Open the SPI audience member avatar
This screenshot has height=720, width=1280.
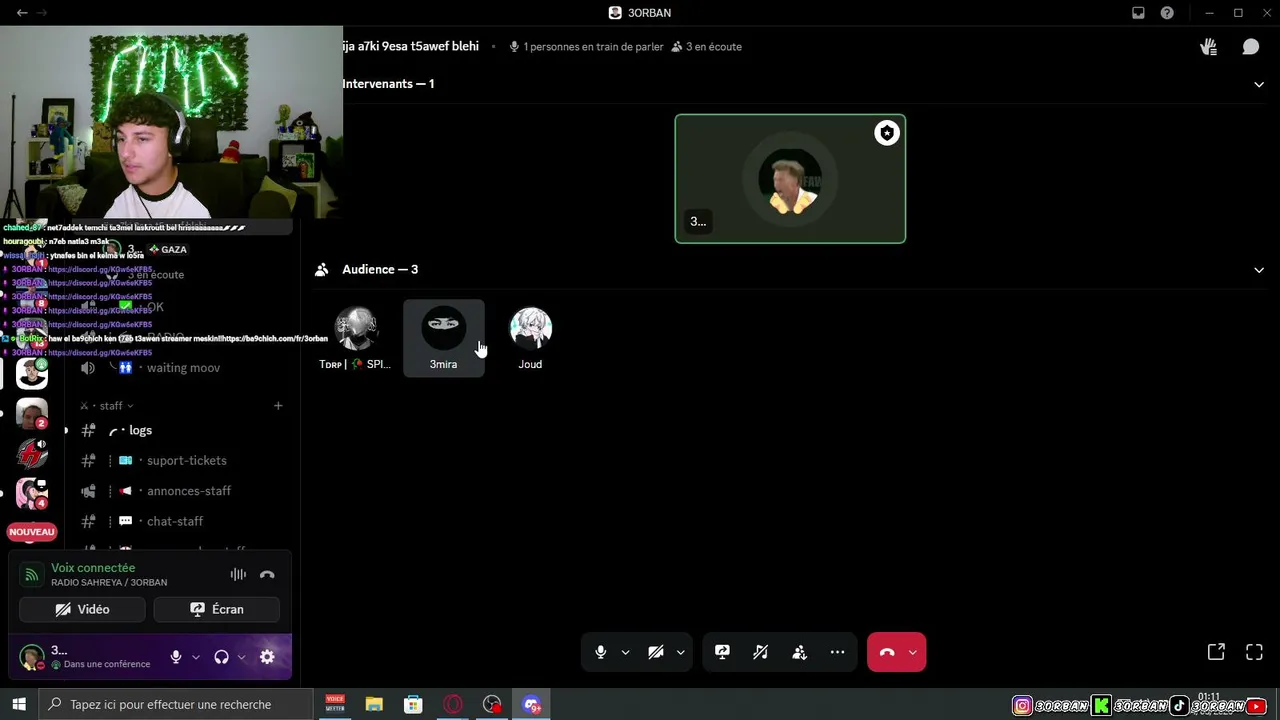tap(356, 329)
